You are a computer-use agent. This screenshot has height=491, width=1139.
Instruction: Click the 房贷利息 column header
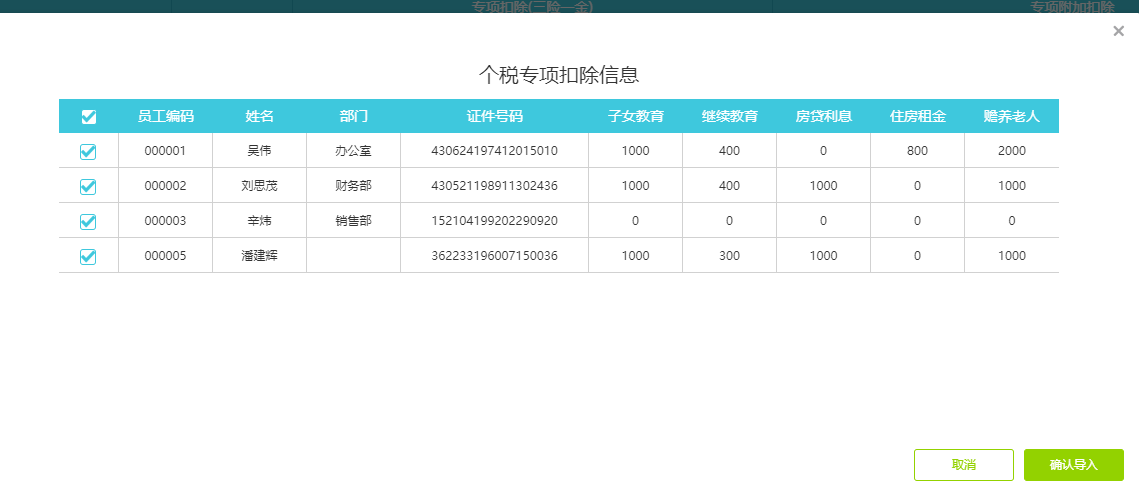click(x=823, y=116)
